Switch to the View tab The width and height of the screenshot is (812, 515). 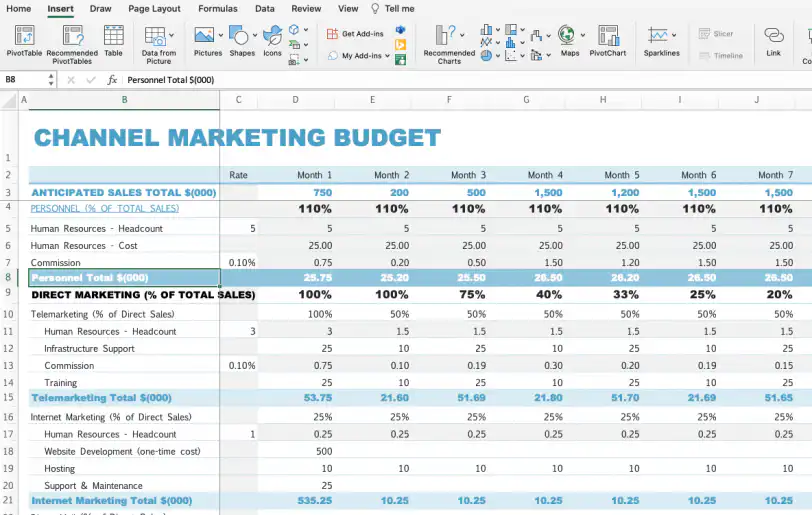pyautogui.click(x=348, y=9)
